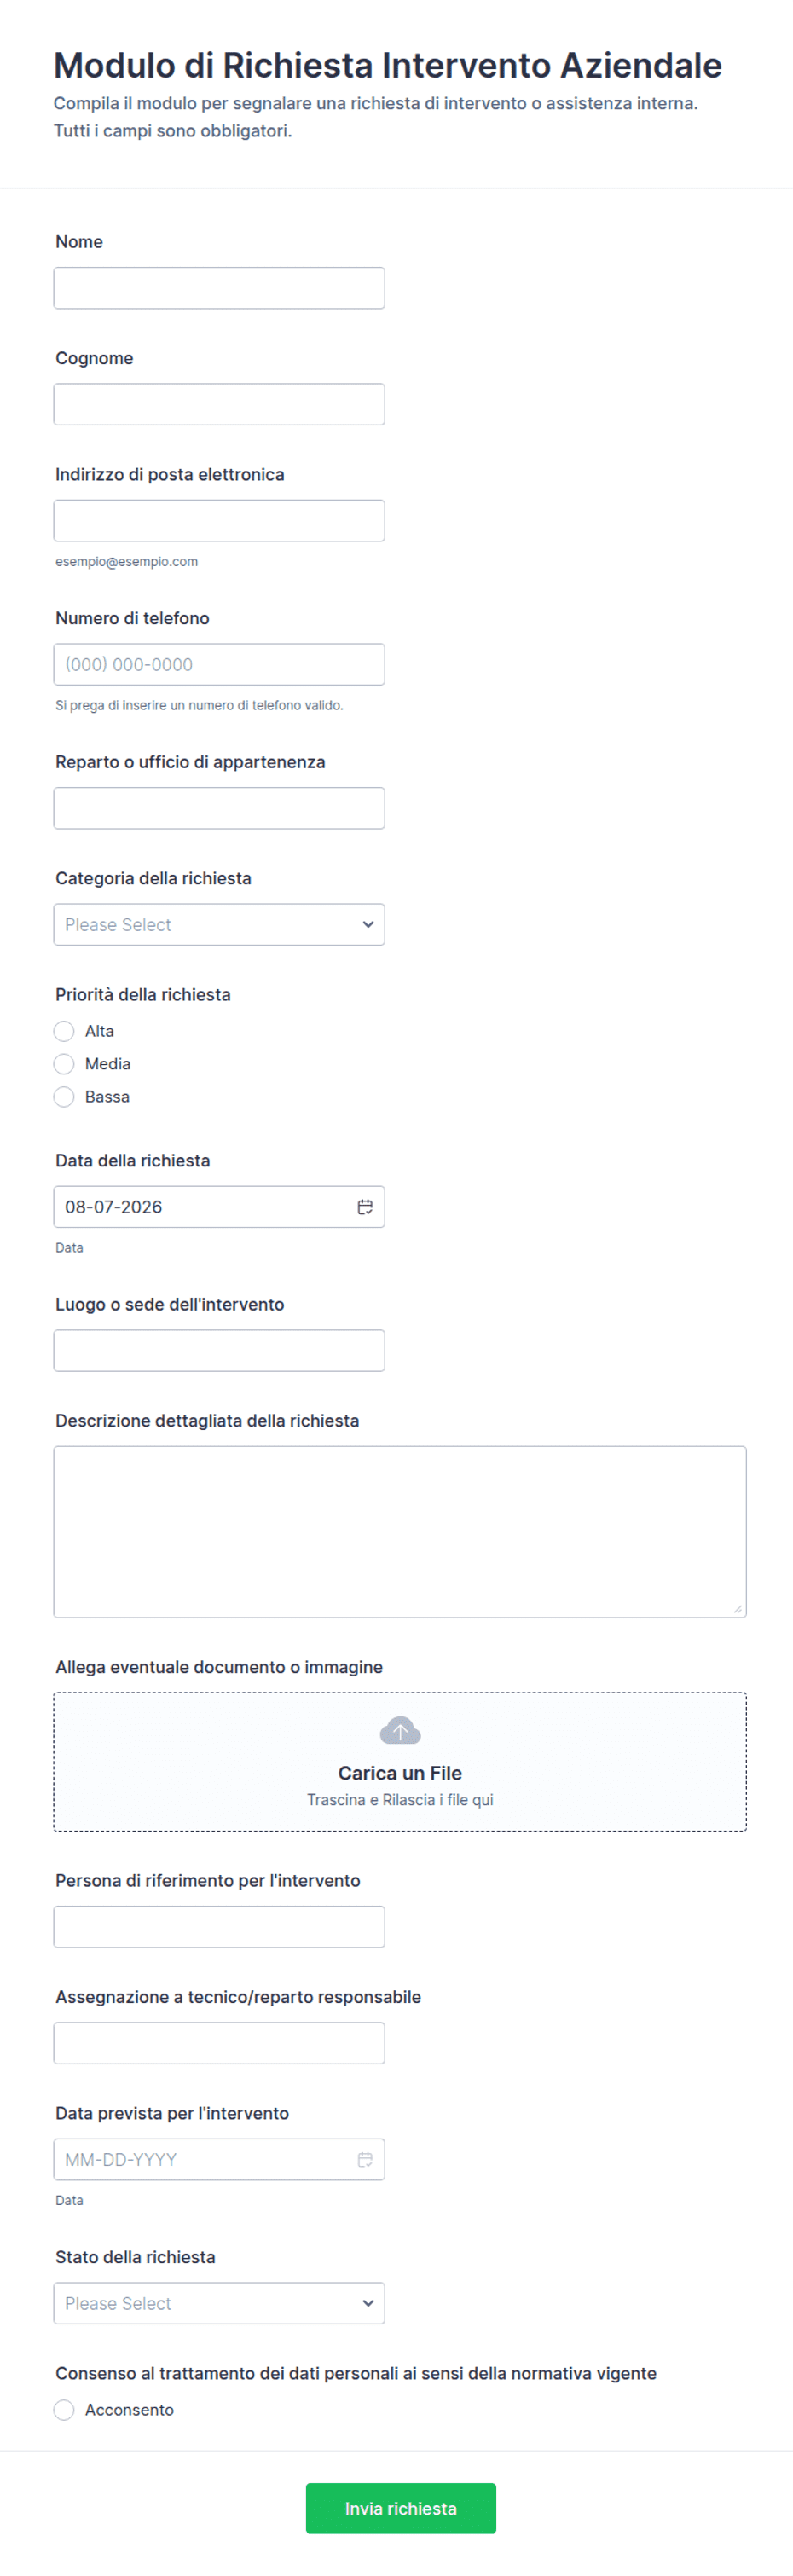793x2576 pixels.
Task: Focus Assegnazione a tecnico/reparto responsabile field
Action: (219, 2043)
